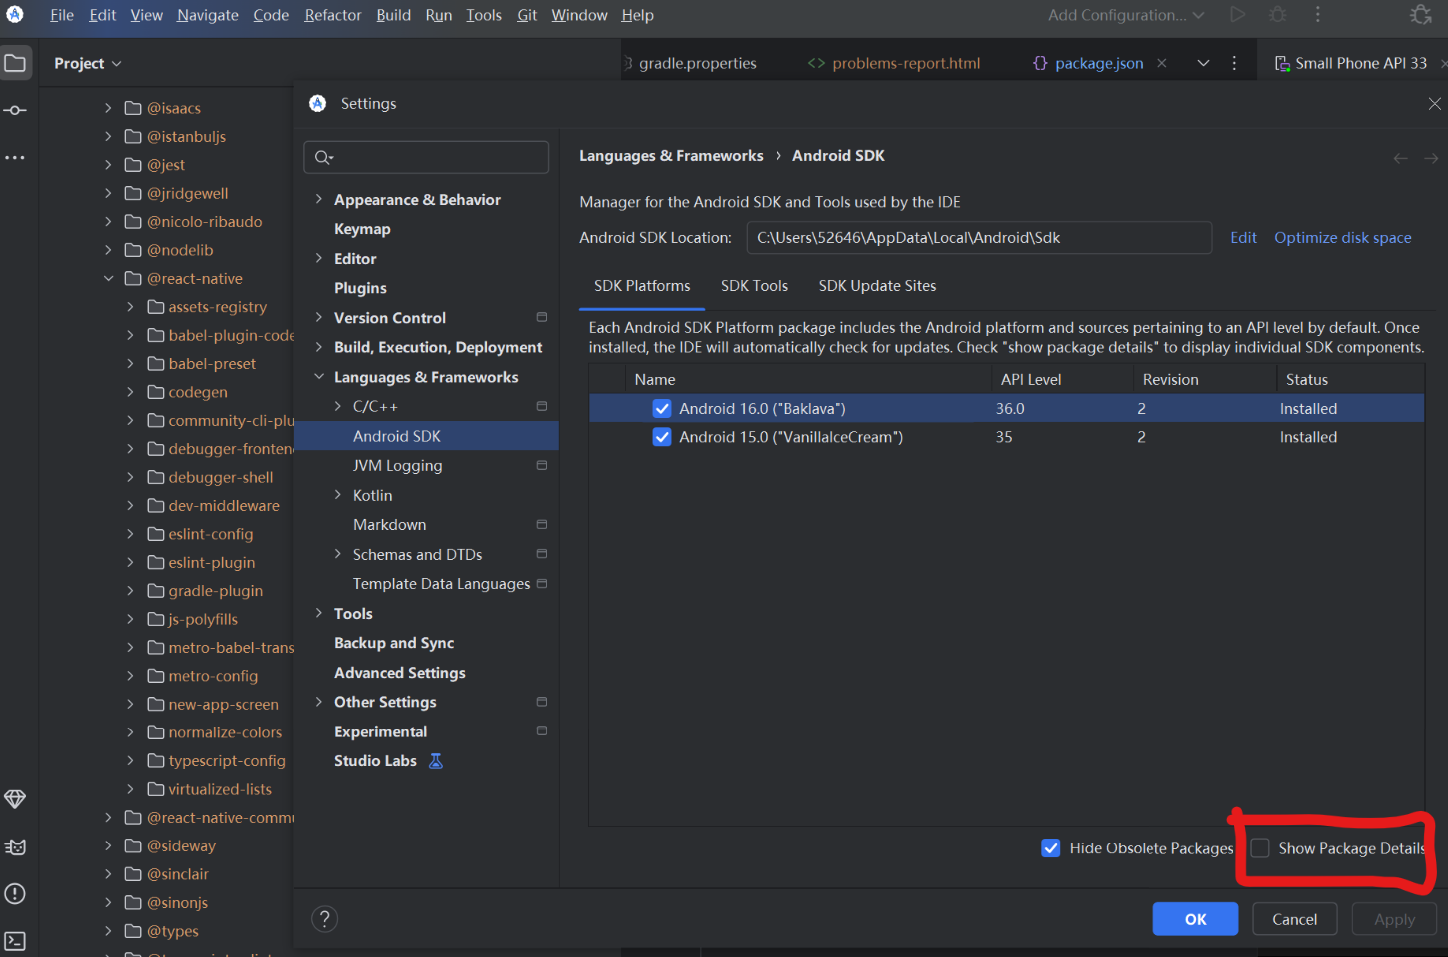Click the Settings back navigation arrow

[1401, 158]
